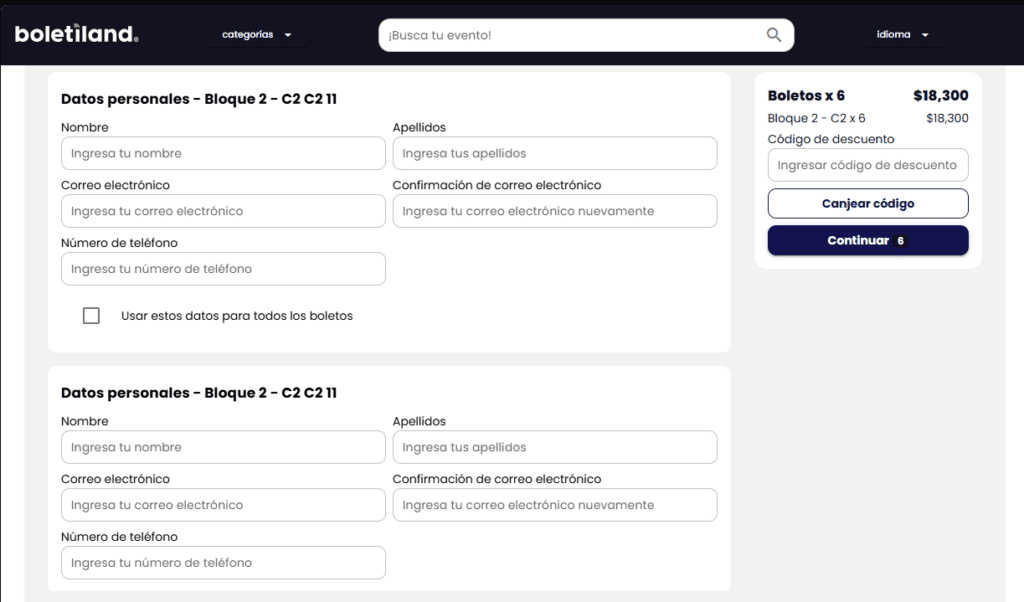Click the boletiland logo
Viewport: 1024px width, 602px height.
[77, 34]
